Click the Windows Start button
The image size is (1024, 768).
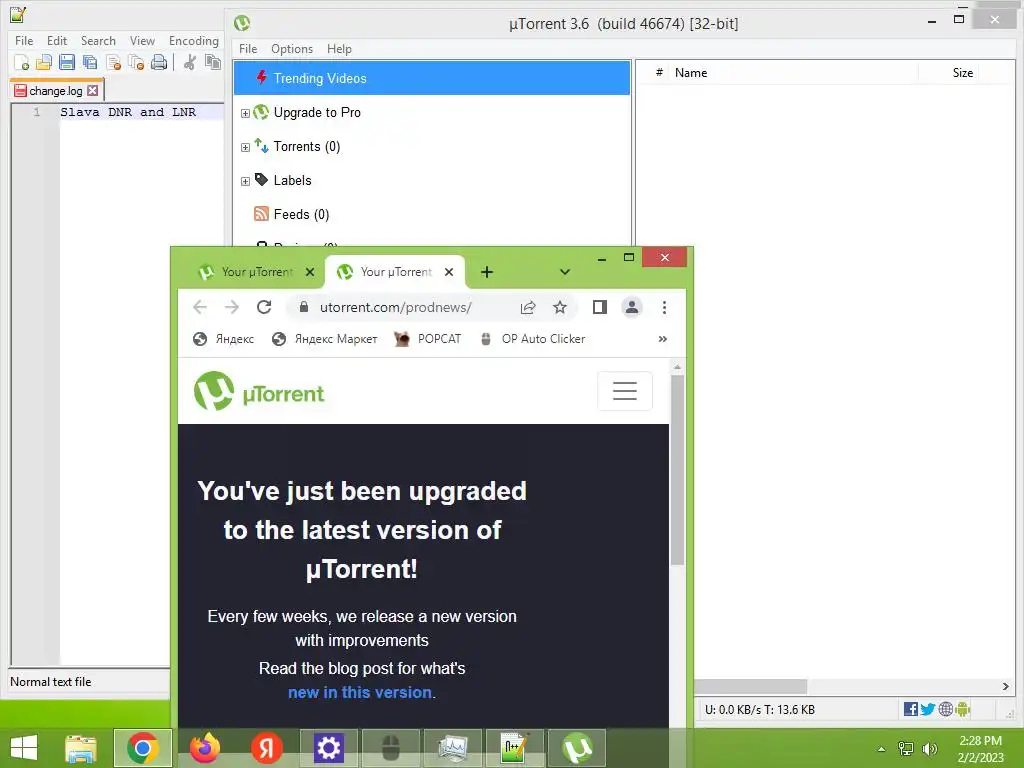click(24, 748)
